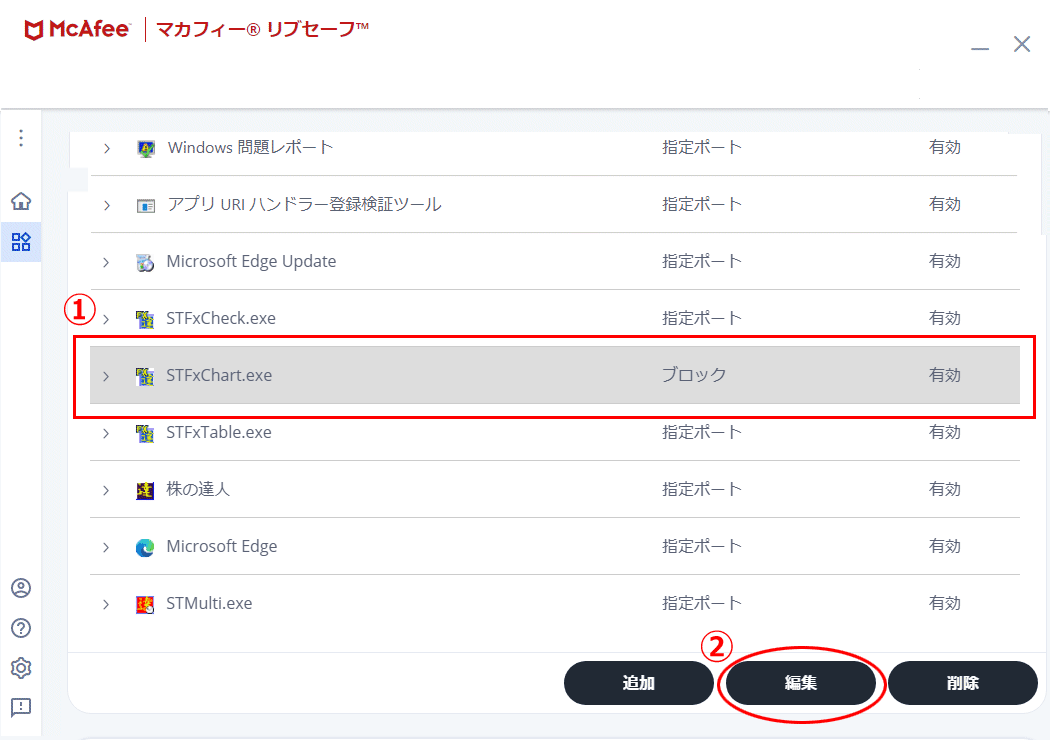The height and width of the screenshot is (740, 1050).
Task: Expand the STFxChart.exe row
Action: (106, 376)
